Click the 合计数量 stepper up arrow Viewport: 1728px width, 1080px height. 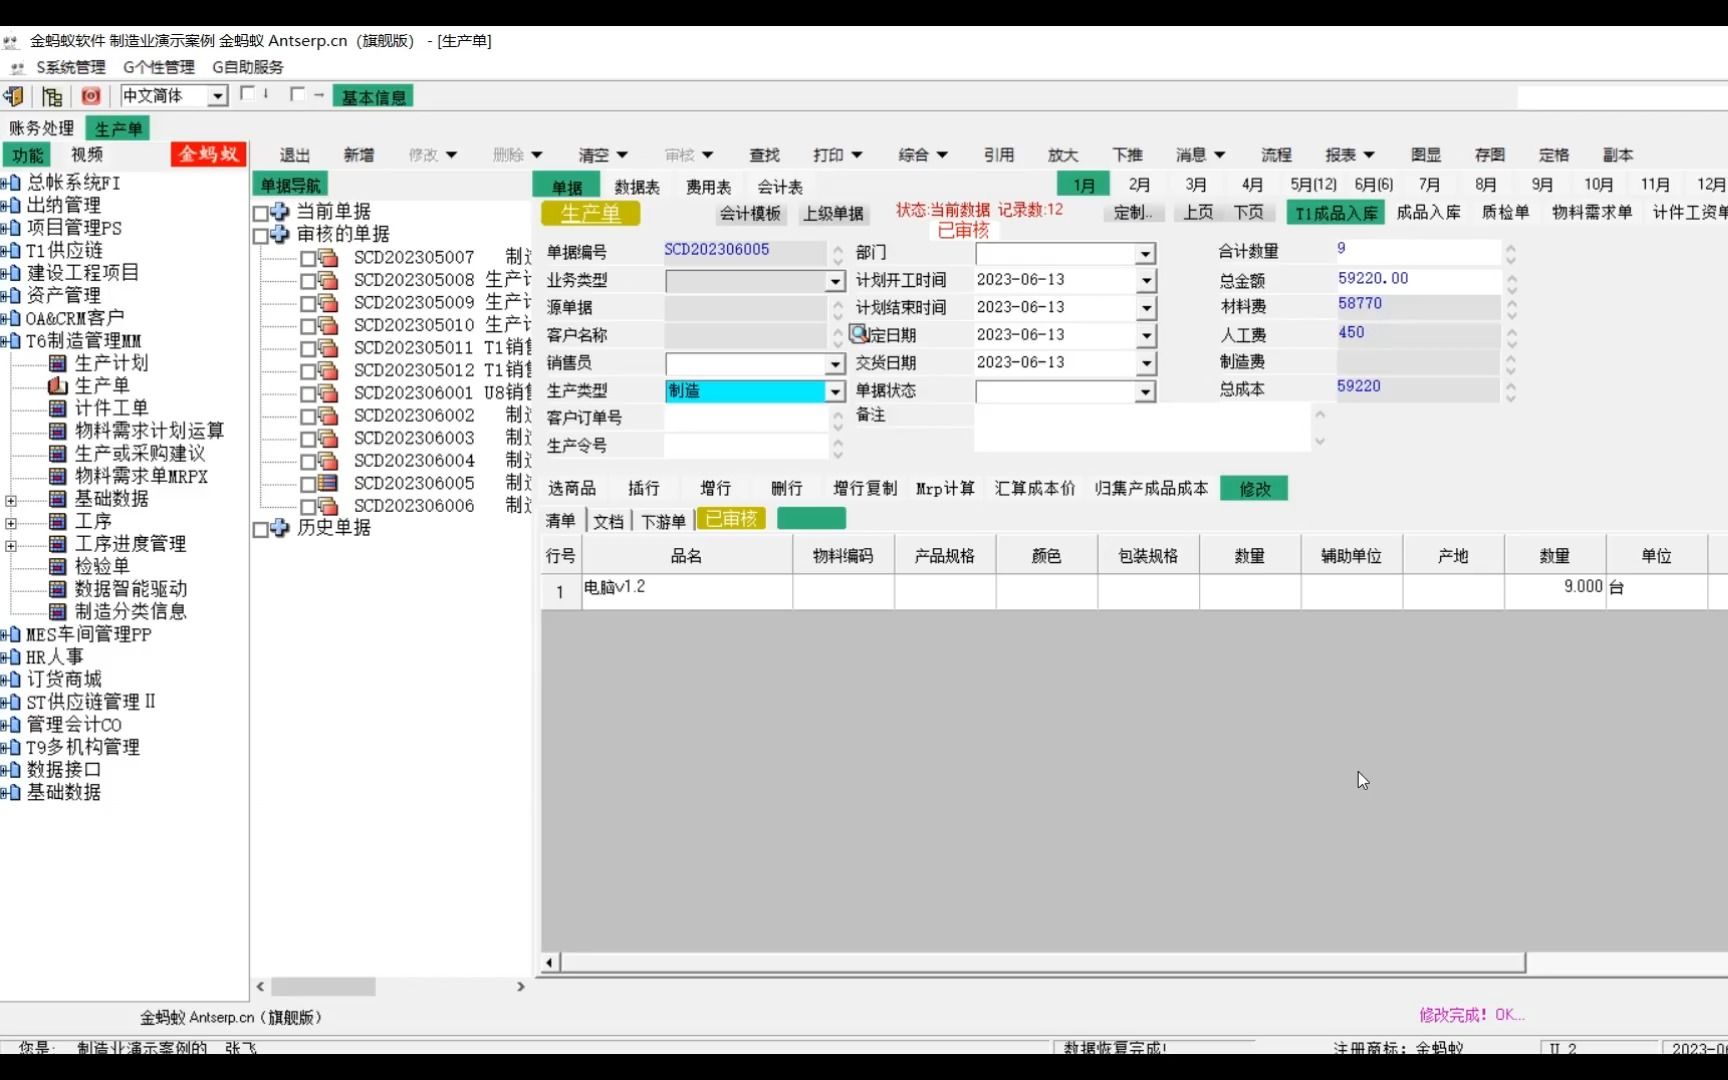[1511, 247]
